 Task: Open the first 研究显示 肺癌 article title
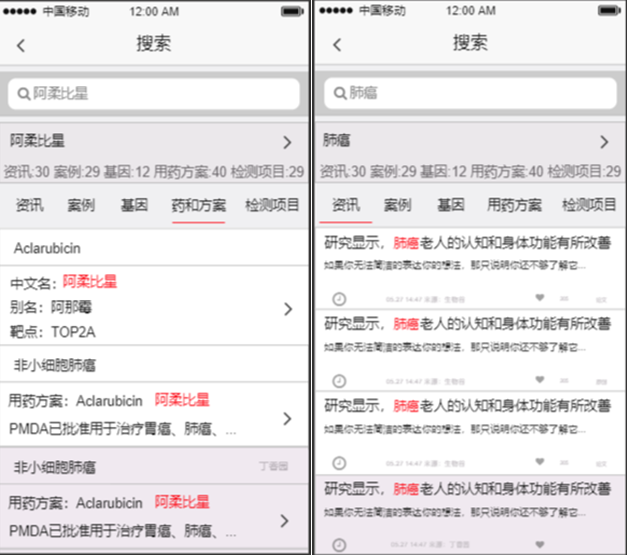point(467,243)
